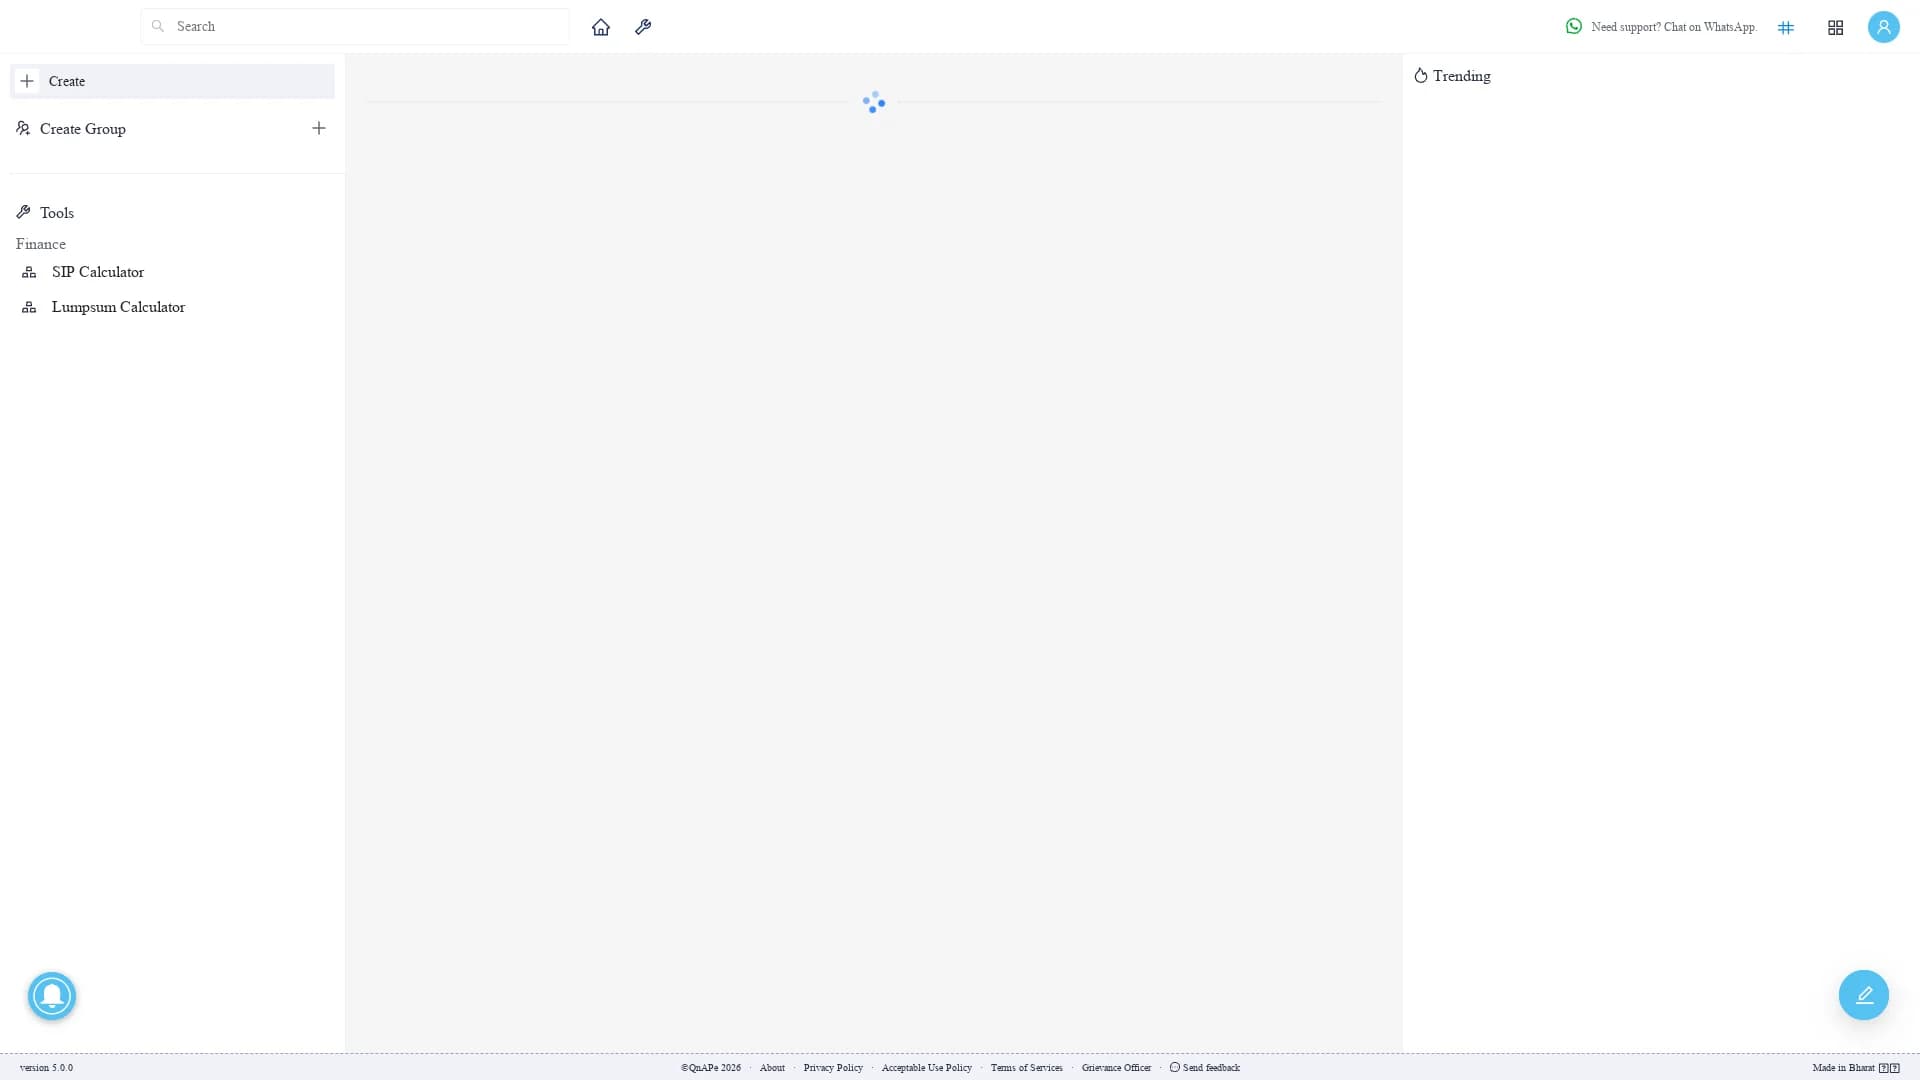Open Terms of Services link

(x=1027, y=1068)
